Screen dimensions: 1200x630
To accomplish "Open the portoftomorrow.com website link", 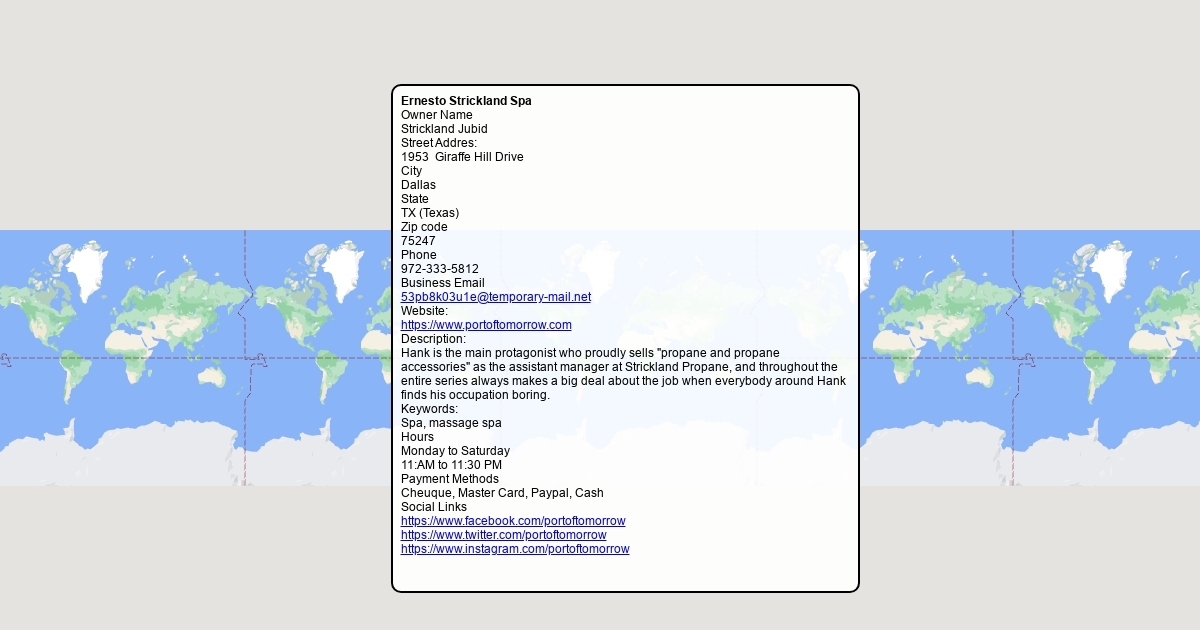I will coord(486,325).
